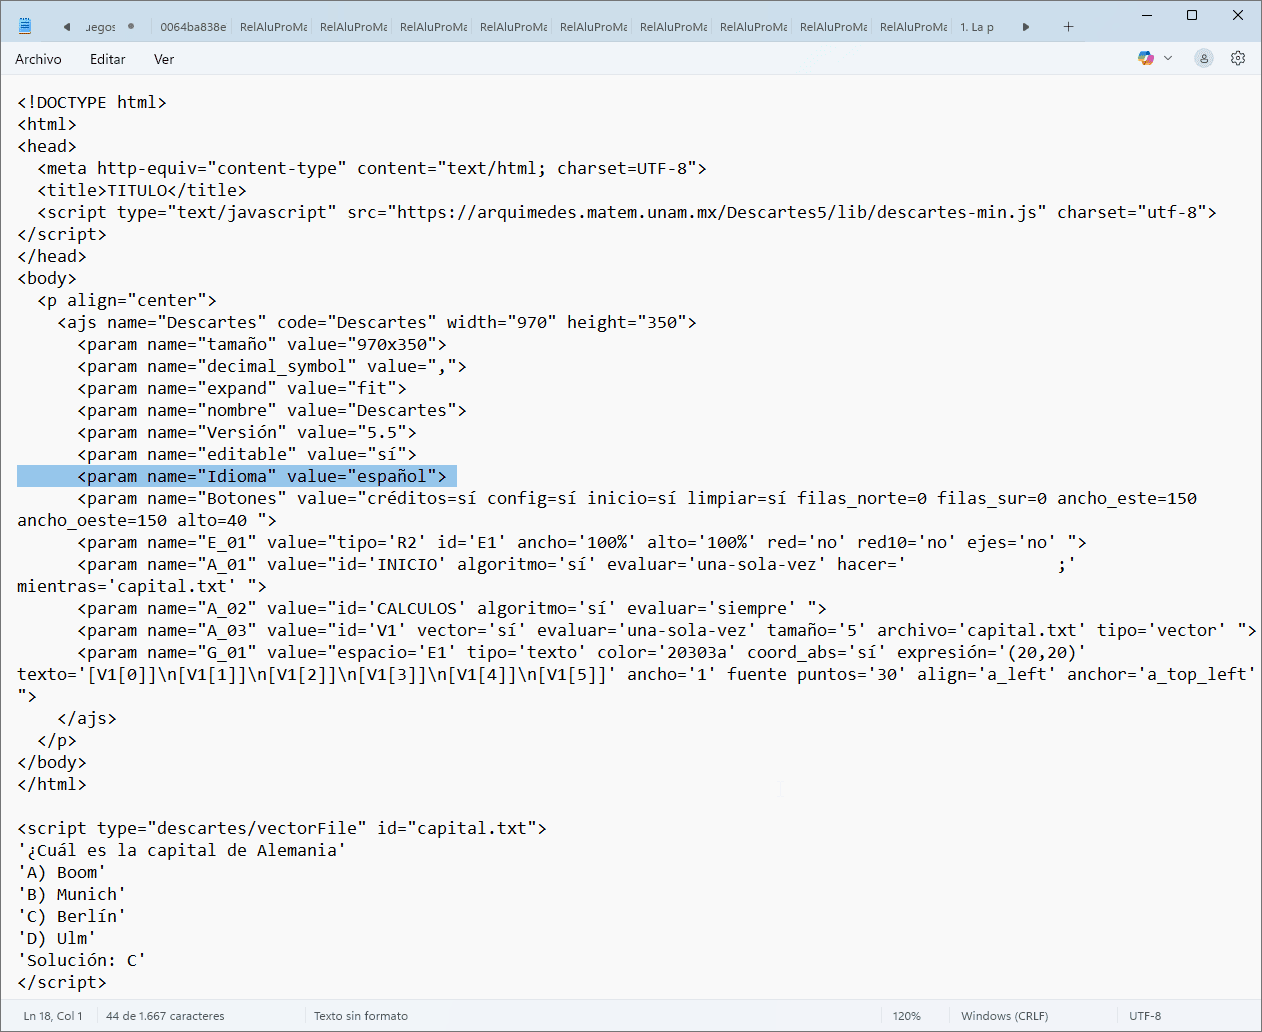Click the Notepad app icon in title bar

25,26
